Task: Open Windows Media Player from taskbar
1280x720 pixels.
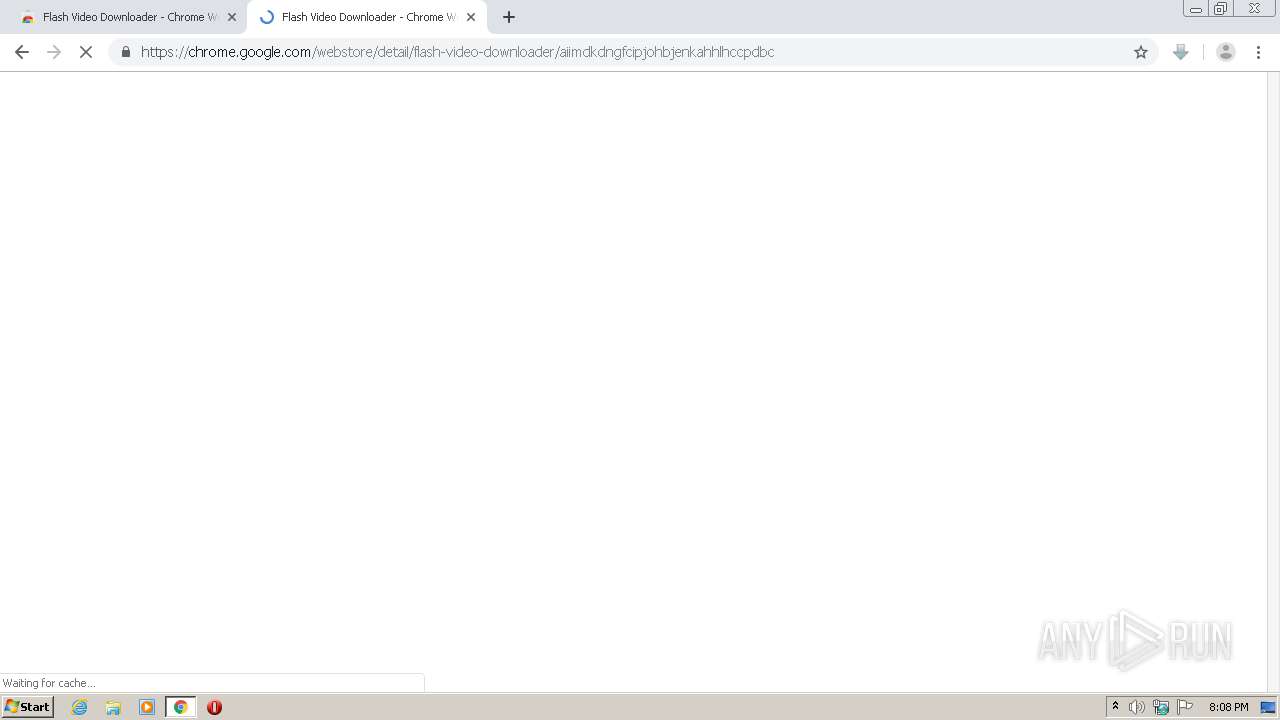Action: (147, 707)
